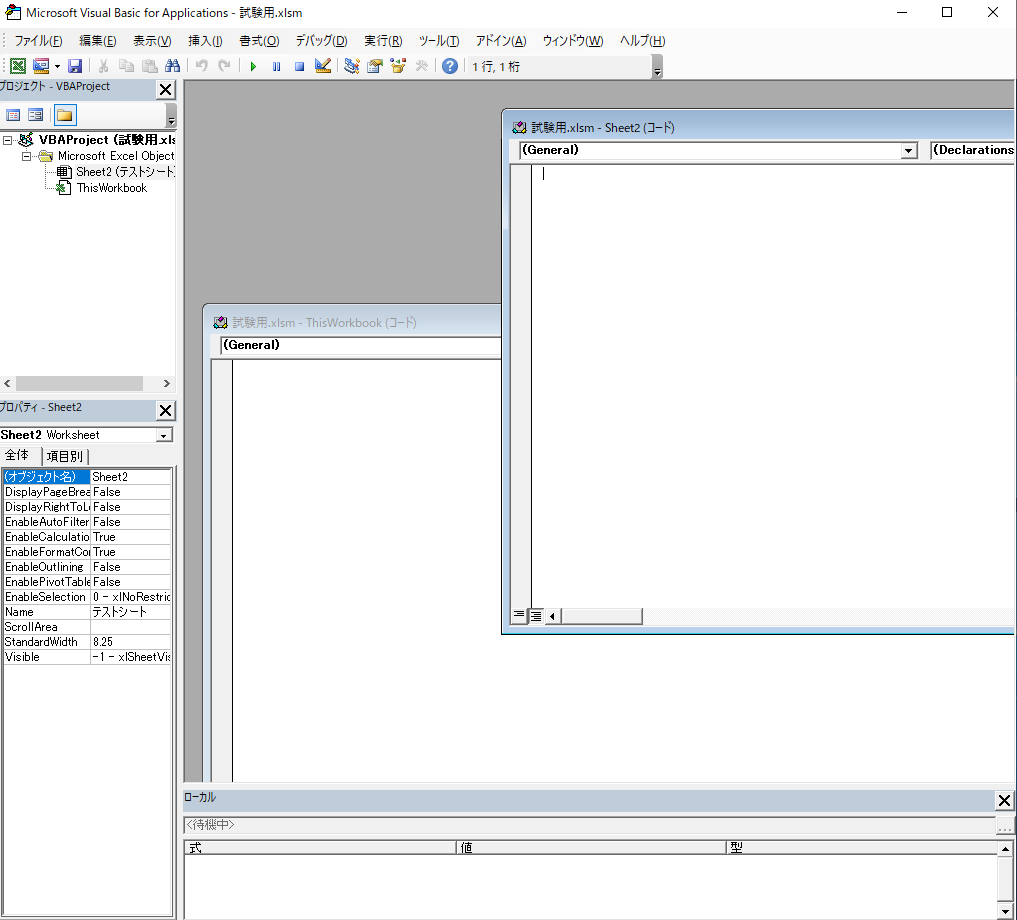
Task: Click the Undo arrow icon
Action: tap(202, 66)
